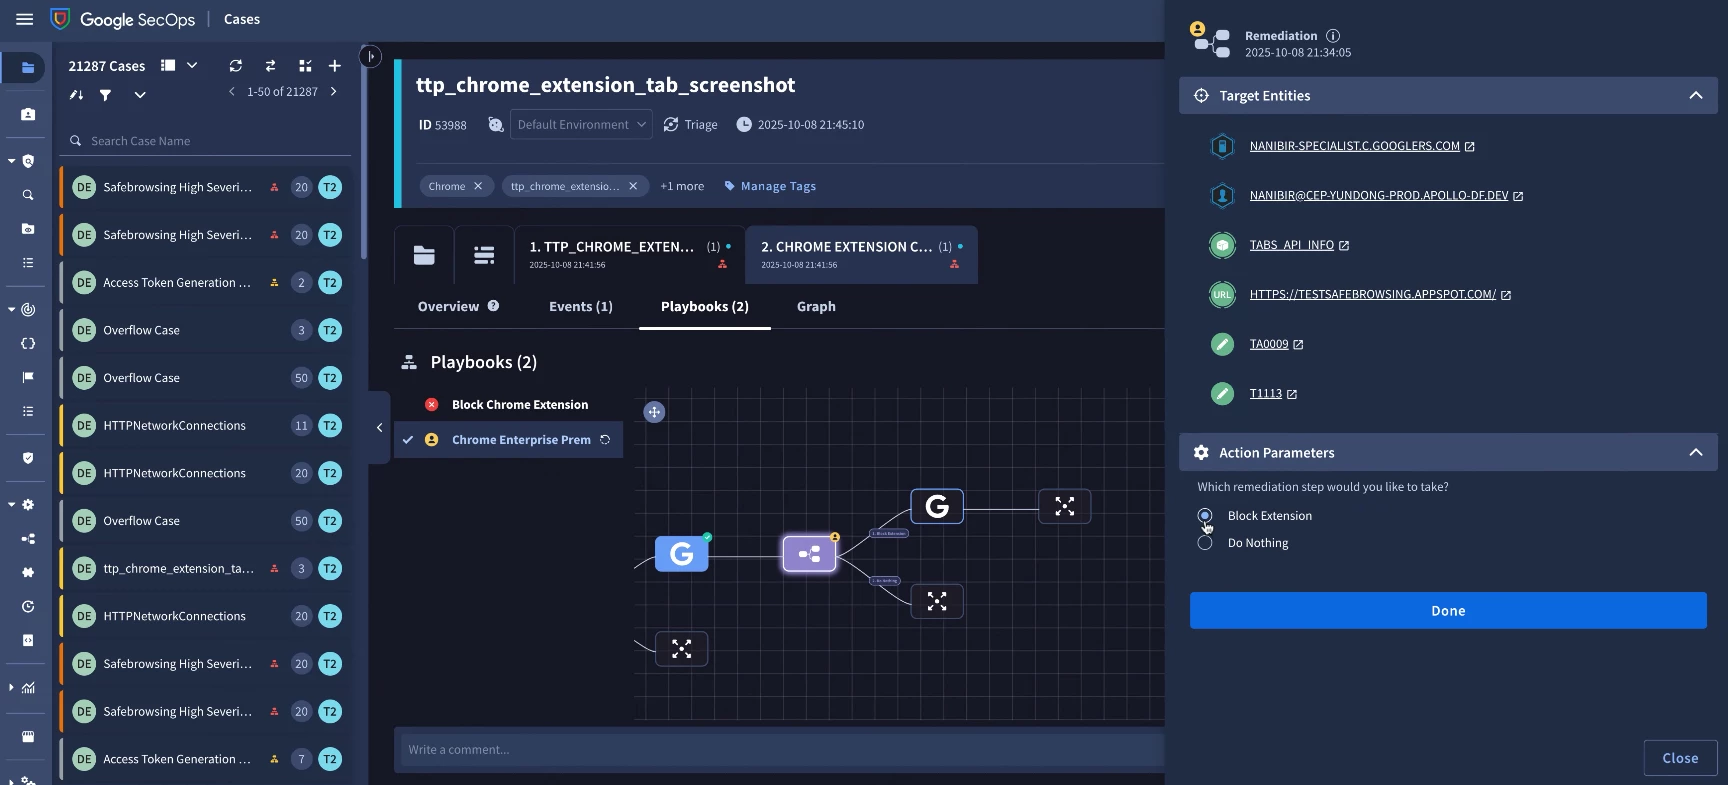This screenshot has width=1728, height=785.
Task: Switch to the Graph tab
Action: tap(816, 307)
